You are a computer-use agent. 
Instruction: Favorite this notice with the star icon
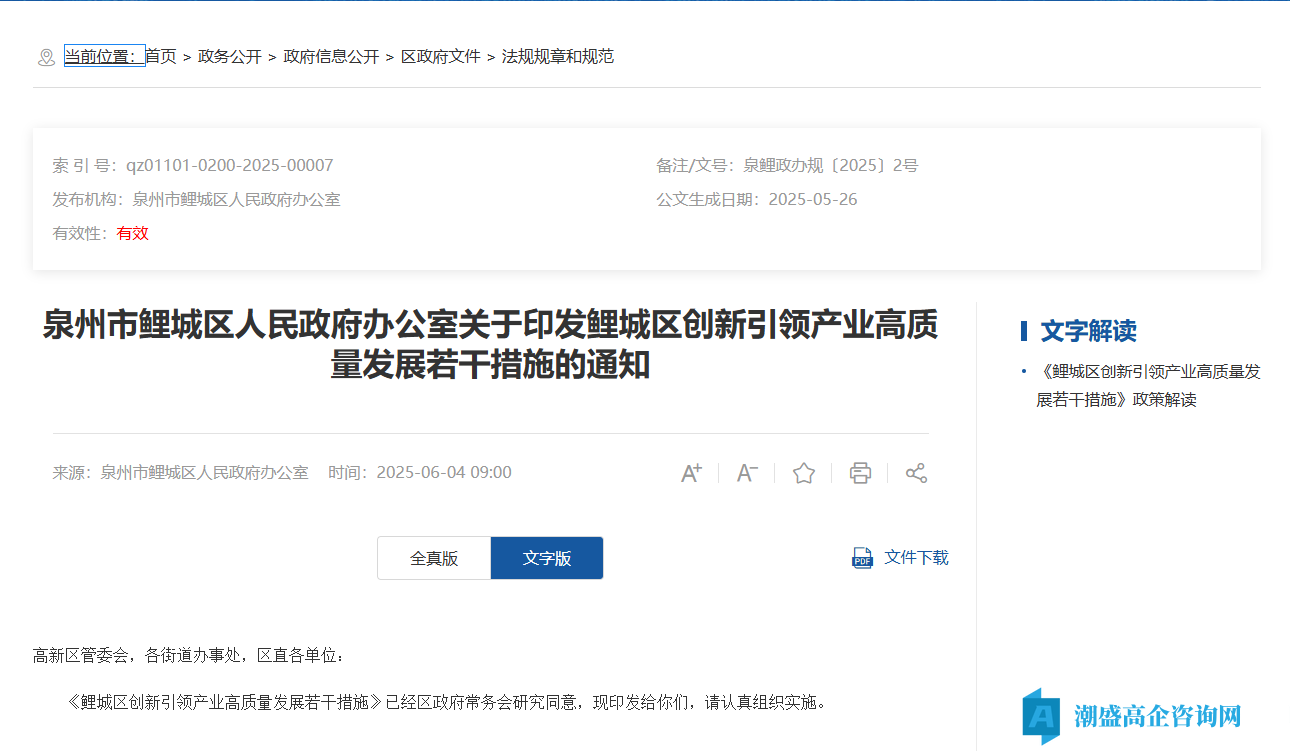click(x=804, y=473)
